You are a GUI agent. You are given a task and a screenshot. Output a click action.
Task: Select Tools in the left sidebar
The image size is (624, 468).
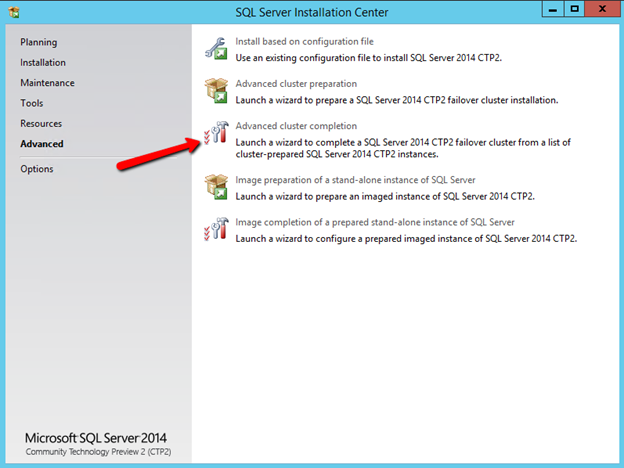31,103
